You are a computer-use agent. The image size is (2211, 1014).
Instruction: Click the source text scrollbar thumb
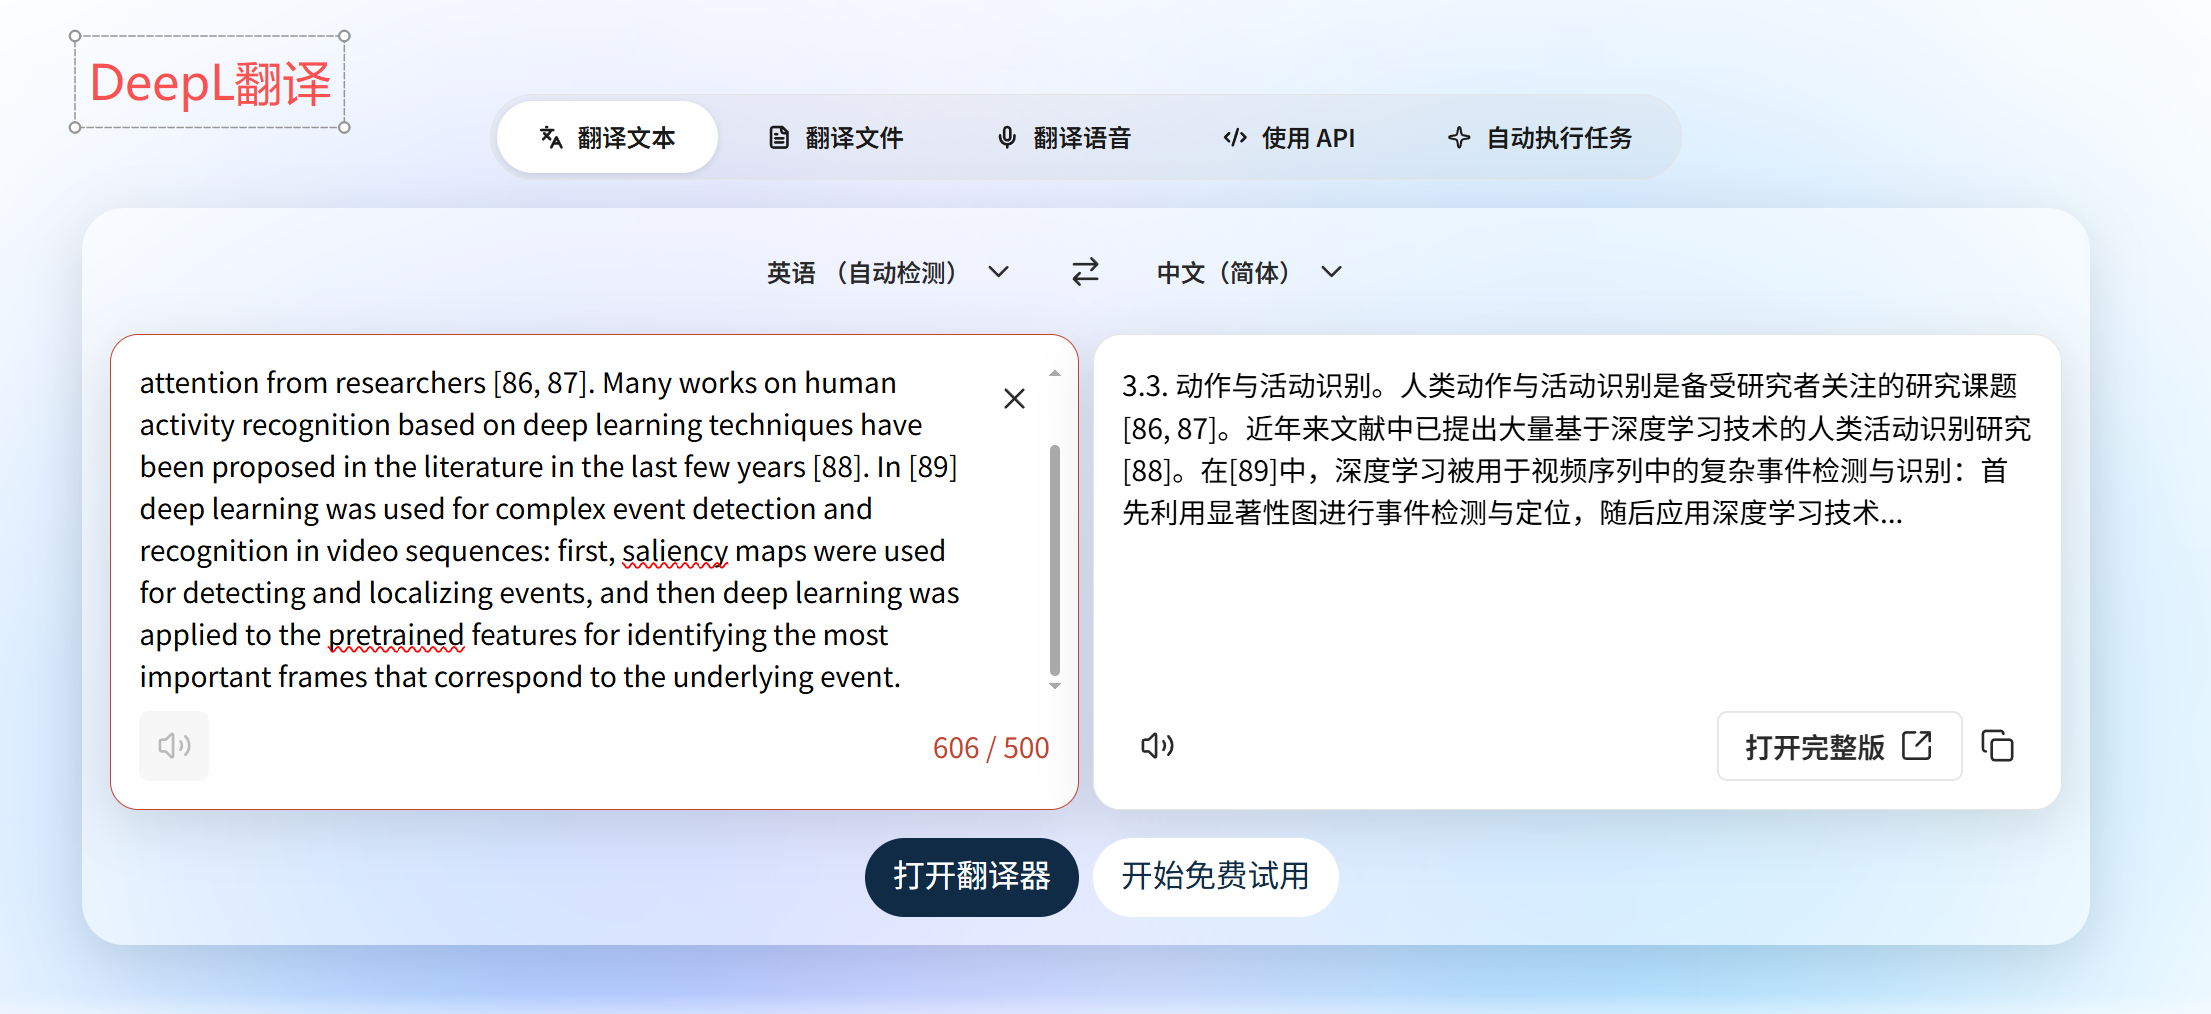(1055, 560)
